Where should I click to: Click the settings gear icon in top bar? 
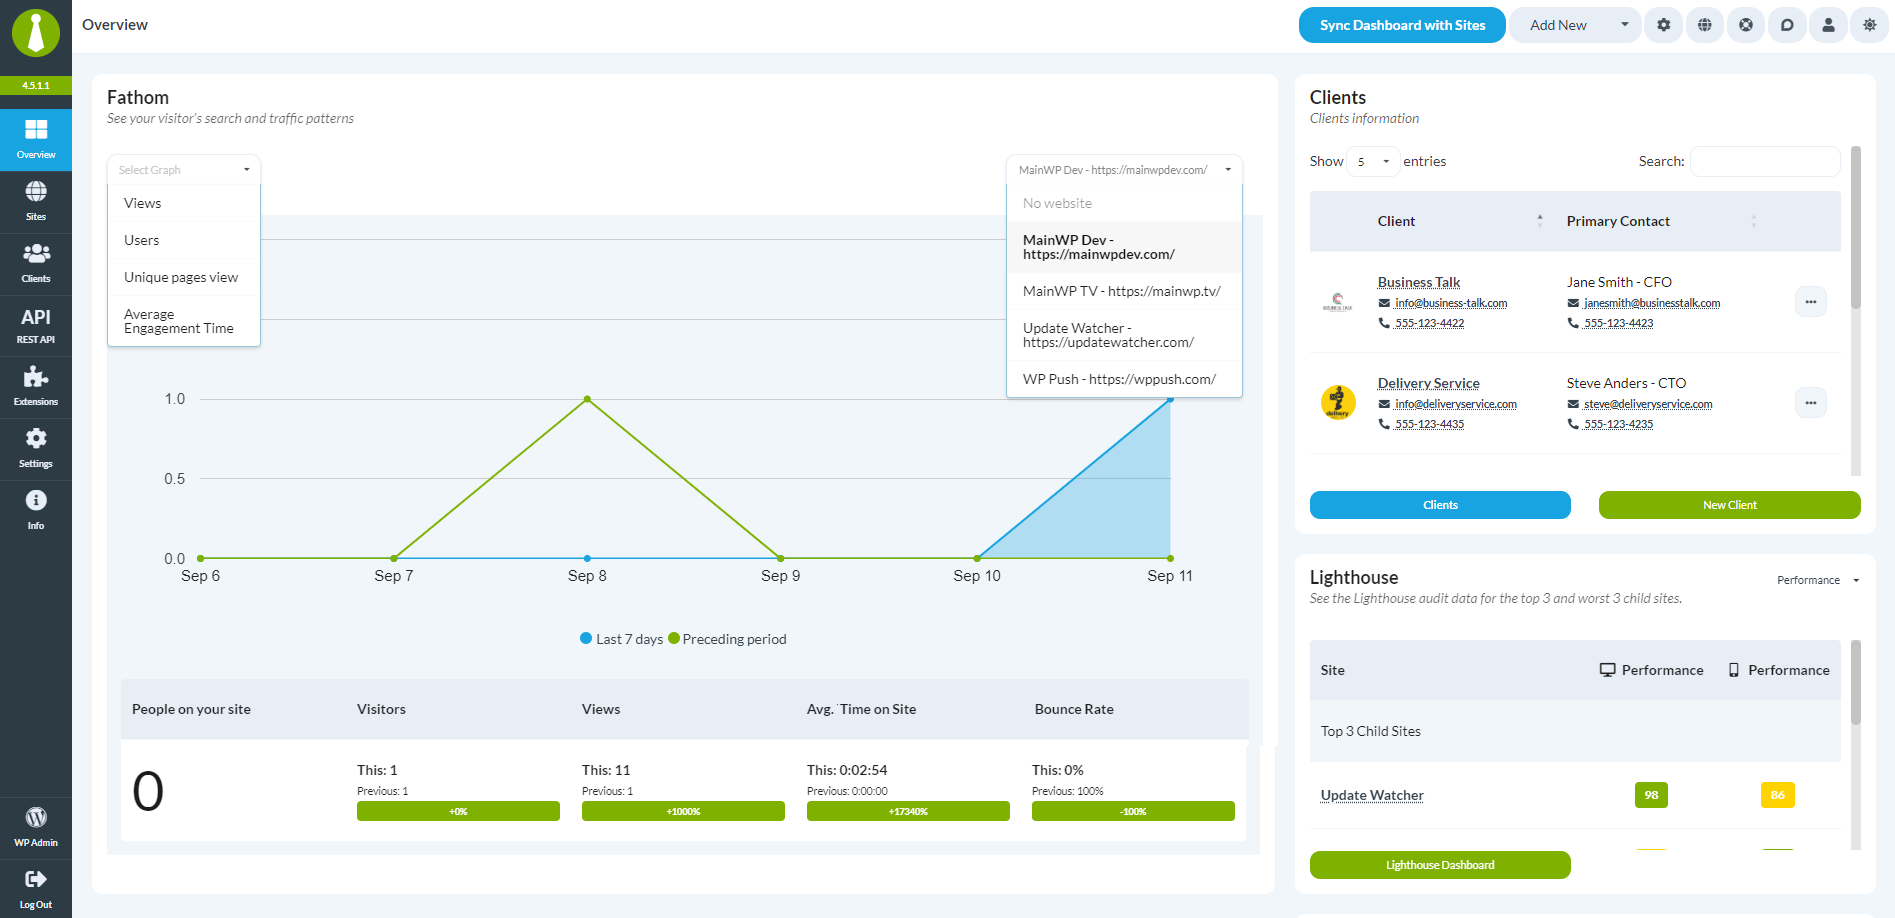click(x=1663, y=25)
